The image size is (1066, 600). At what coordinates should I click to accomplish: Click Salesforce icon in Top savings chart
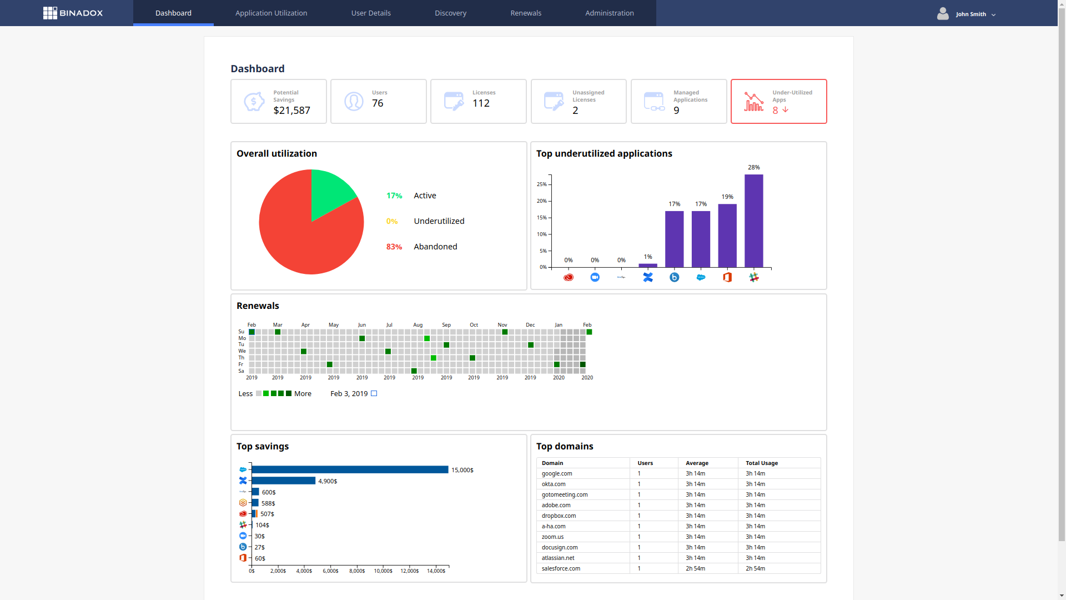click(243, 469)
